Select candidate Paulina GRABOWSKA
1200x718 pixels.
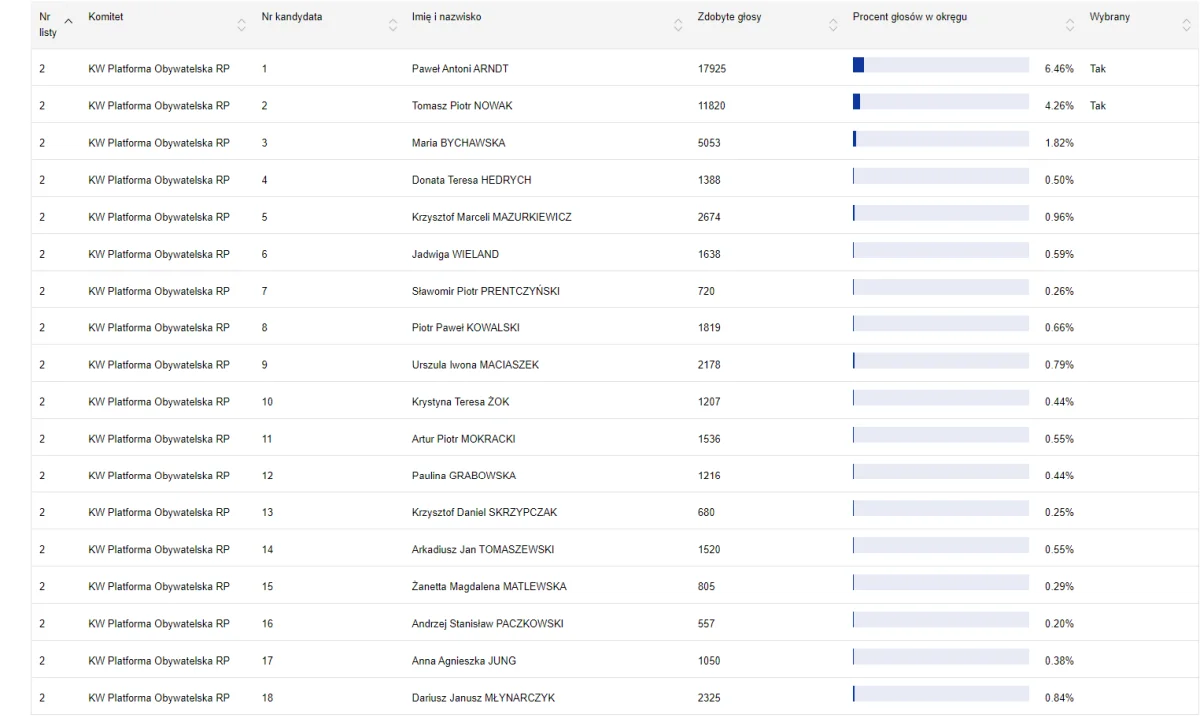[464, 476]
